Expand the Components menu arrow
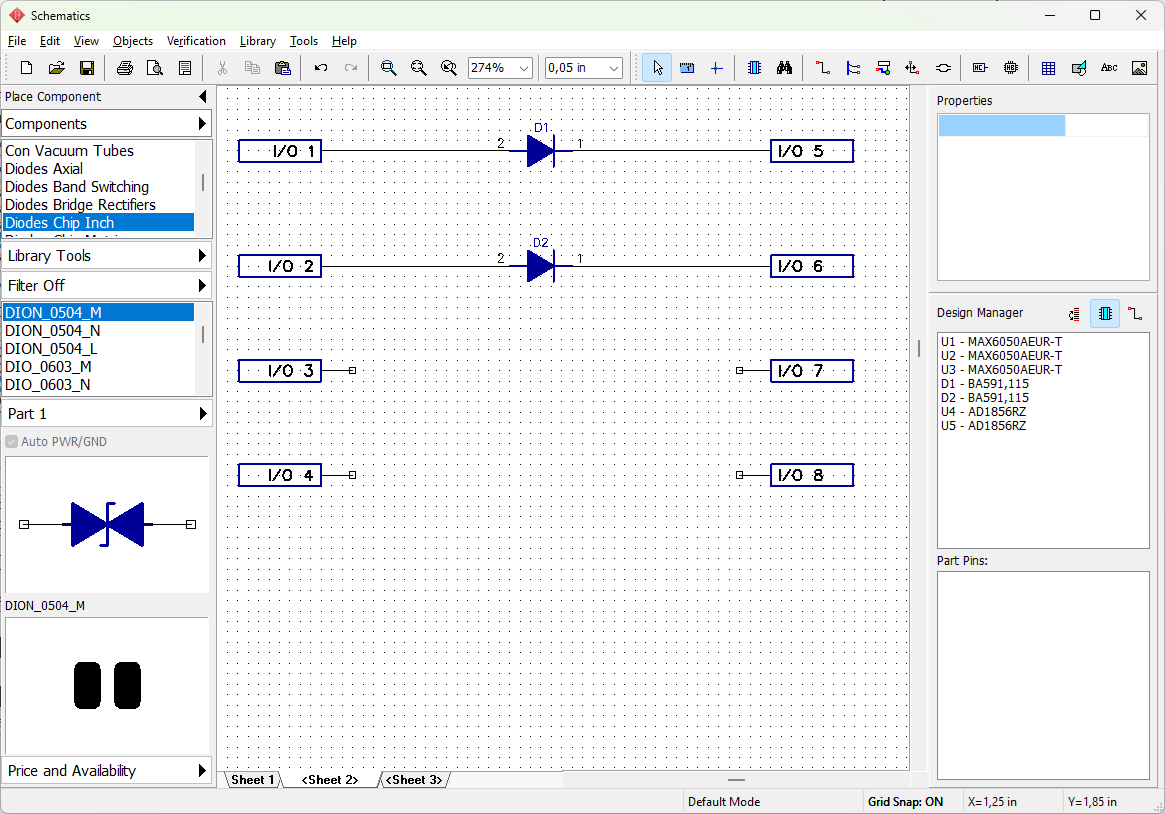 (x=202, y=124)
